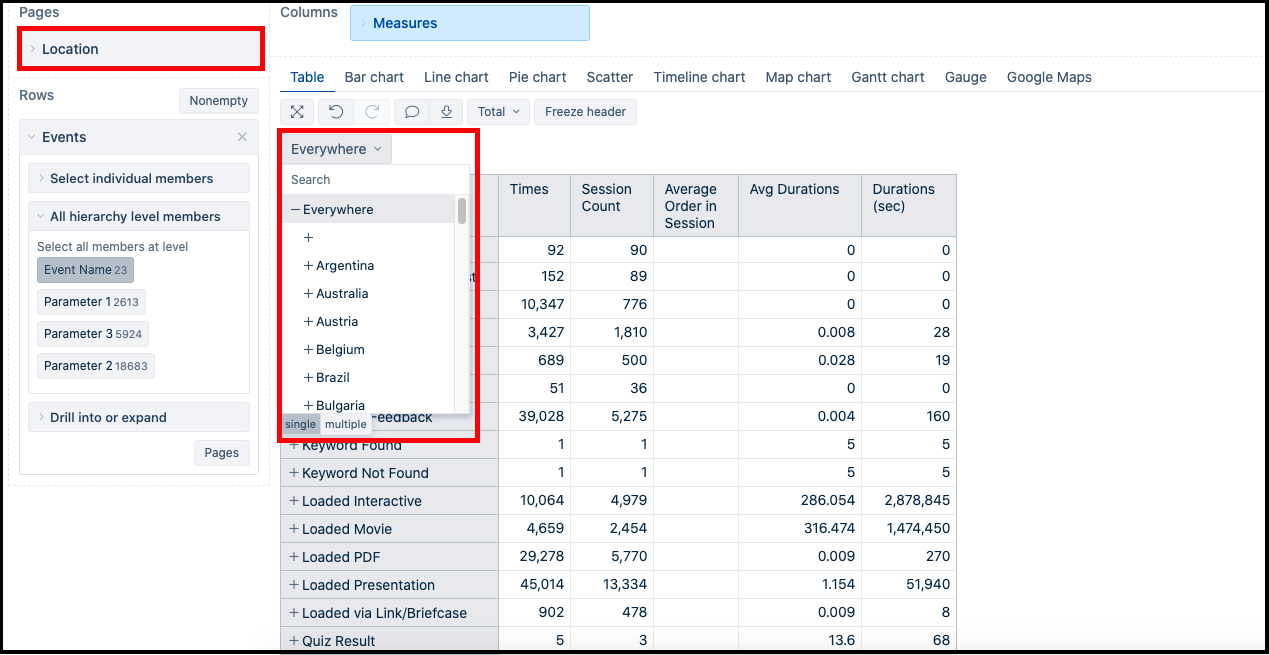Switch page selection to single mode
Viewport: 1269px width, 655px height.
(x=300, y=425)
